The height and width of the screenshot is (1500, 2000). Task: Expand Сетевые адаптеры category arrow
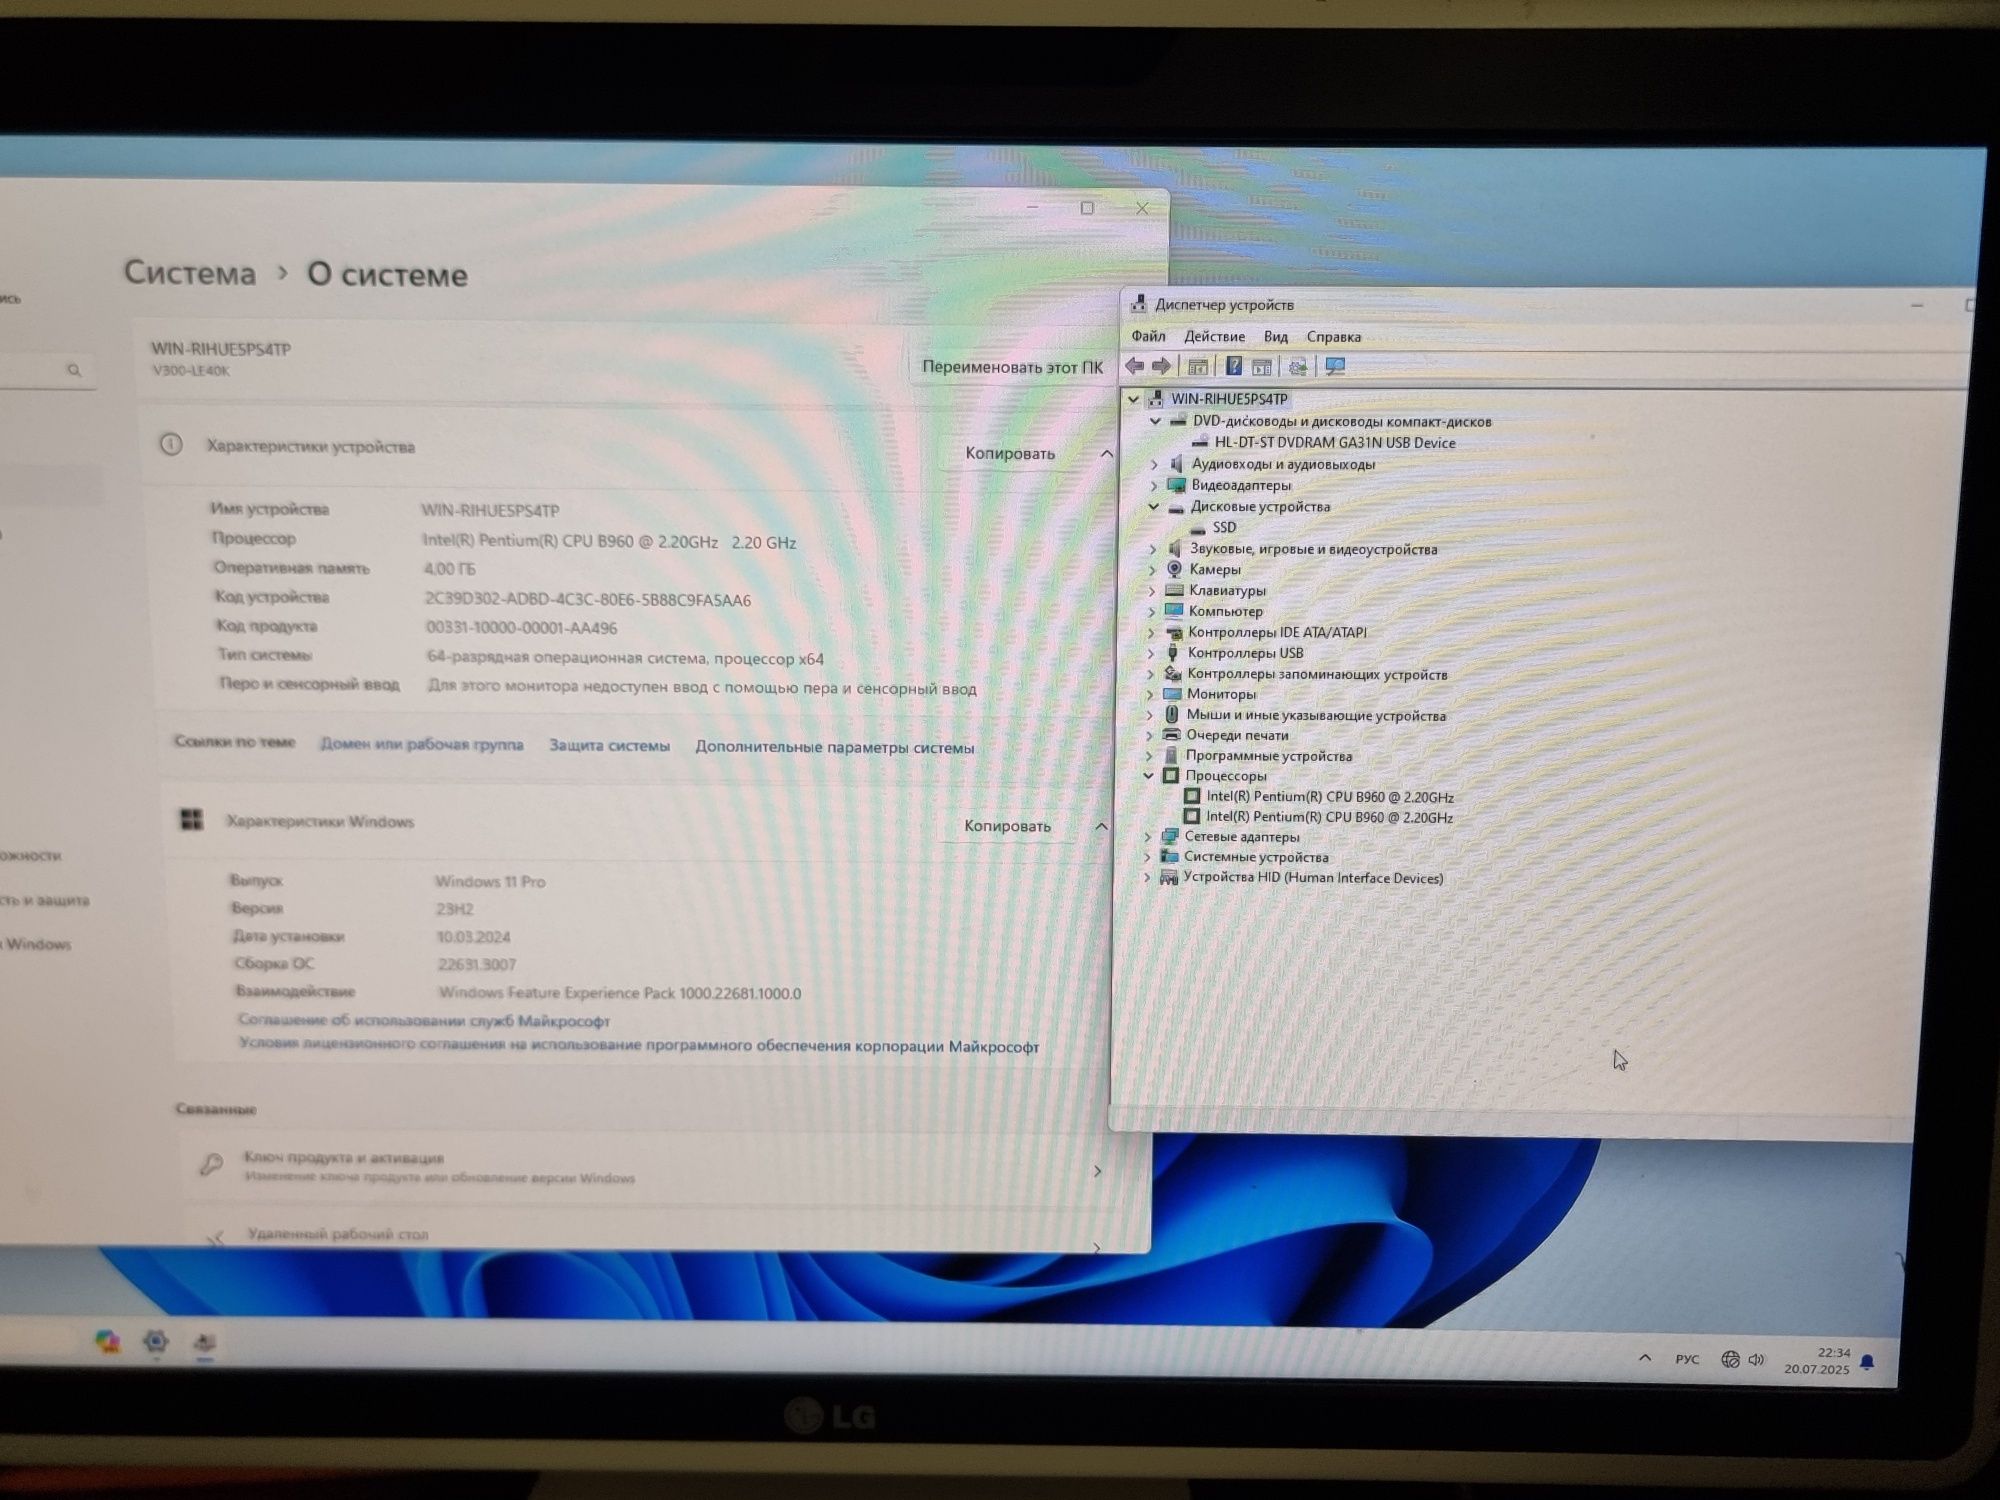click(1148, 837)
